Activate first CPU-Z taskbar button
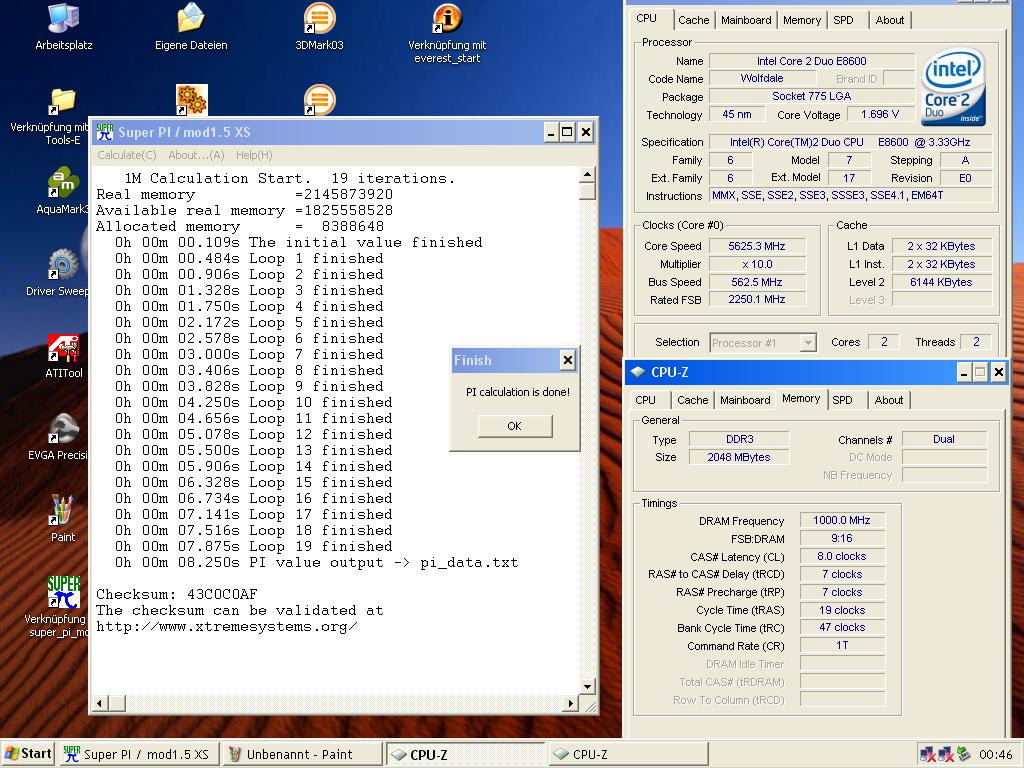This screenshot has width=1024, height=768. pyautogui.click(x=464, y=754)
